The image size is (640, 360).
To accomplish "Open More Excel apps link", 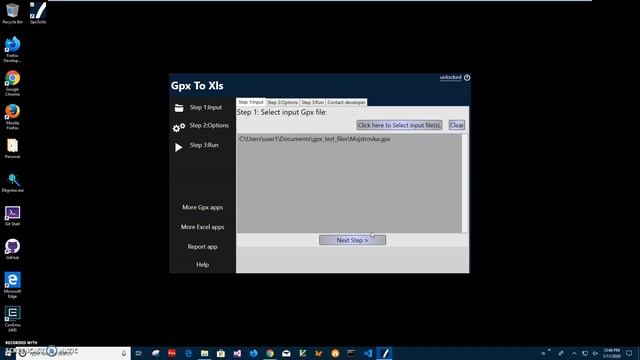I will point(202,227).
